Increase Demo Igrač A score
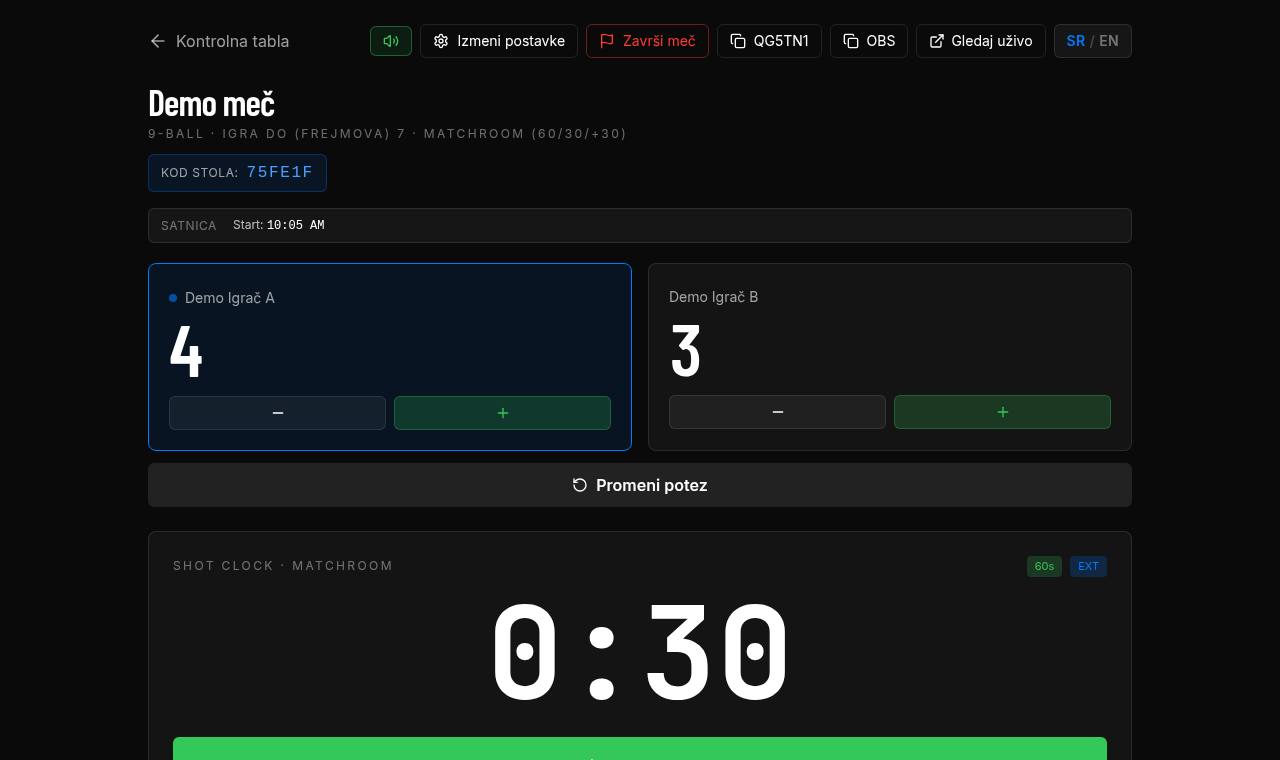The width and height of the screenshot is (1280, 760). (502, 413)
